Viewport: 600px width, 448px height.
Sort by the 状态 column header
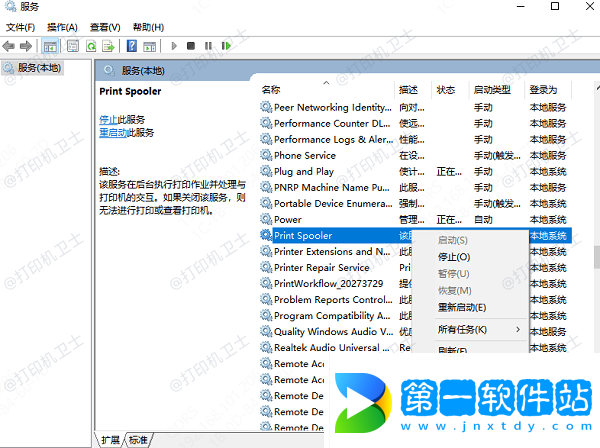[446, 90]
